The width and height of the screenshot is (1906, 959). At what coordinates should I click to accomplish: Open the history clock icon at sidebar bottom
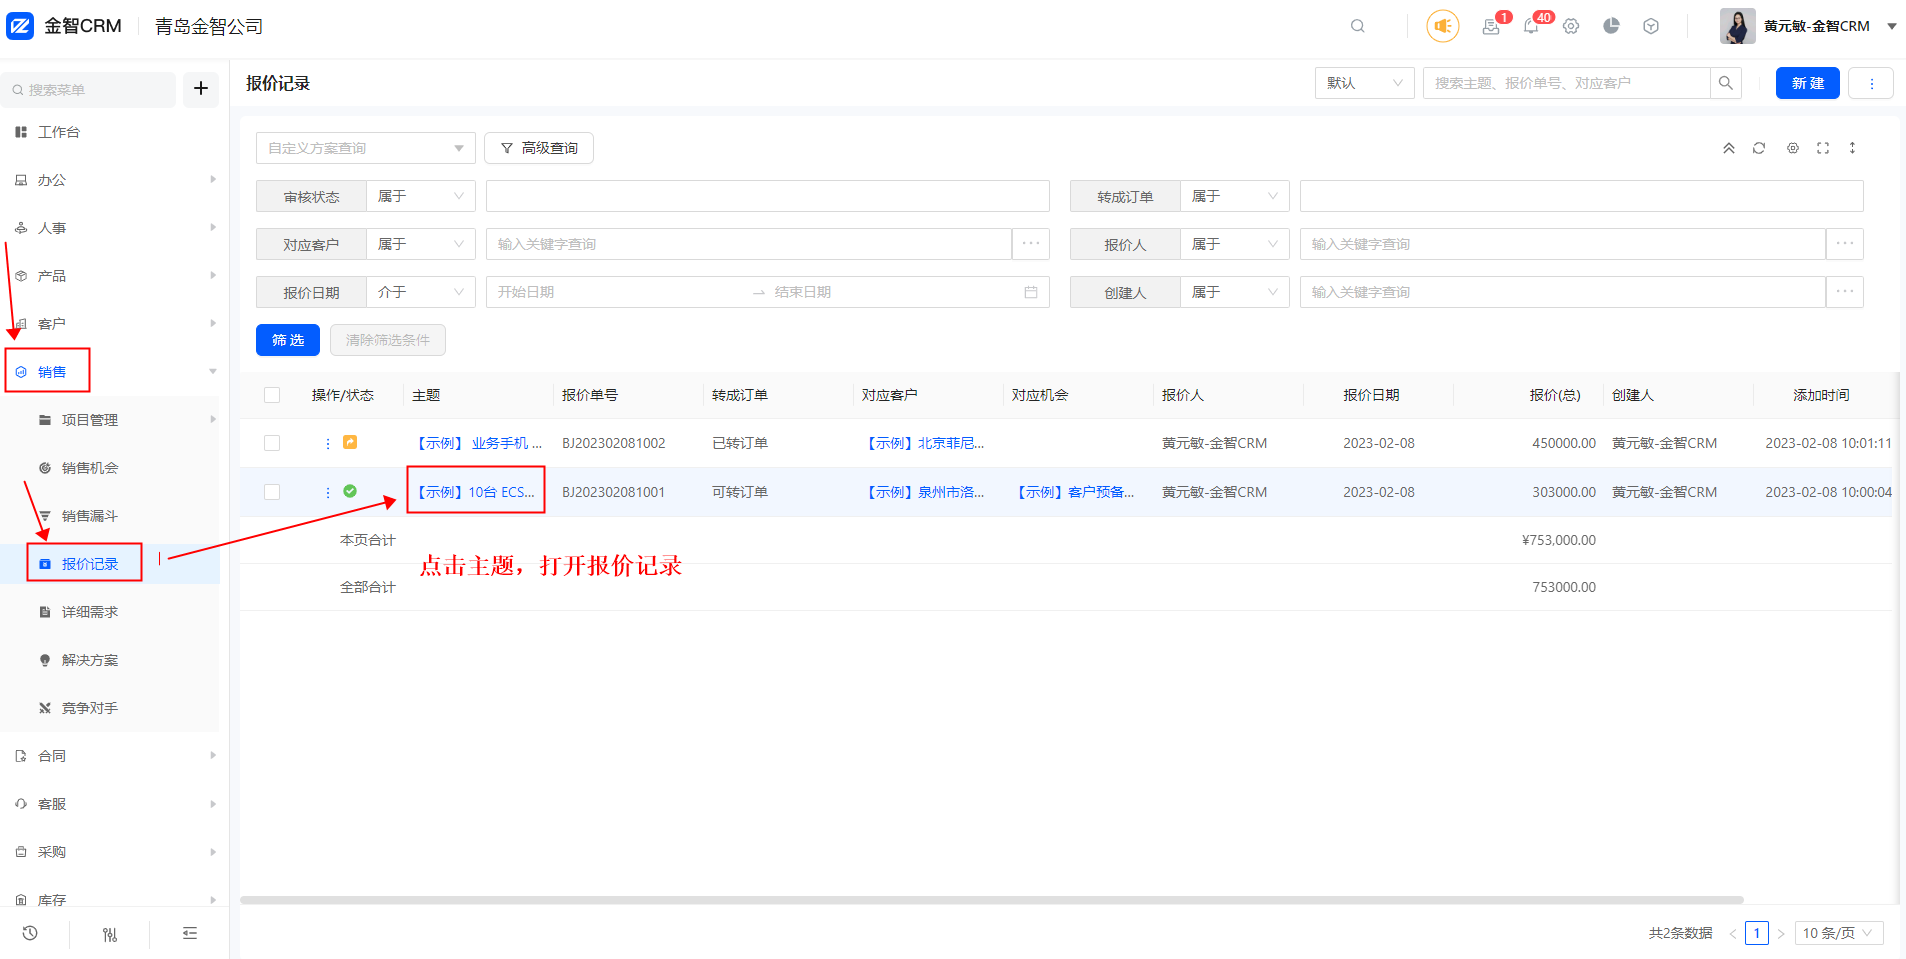coord(30,933)
